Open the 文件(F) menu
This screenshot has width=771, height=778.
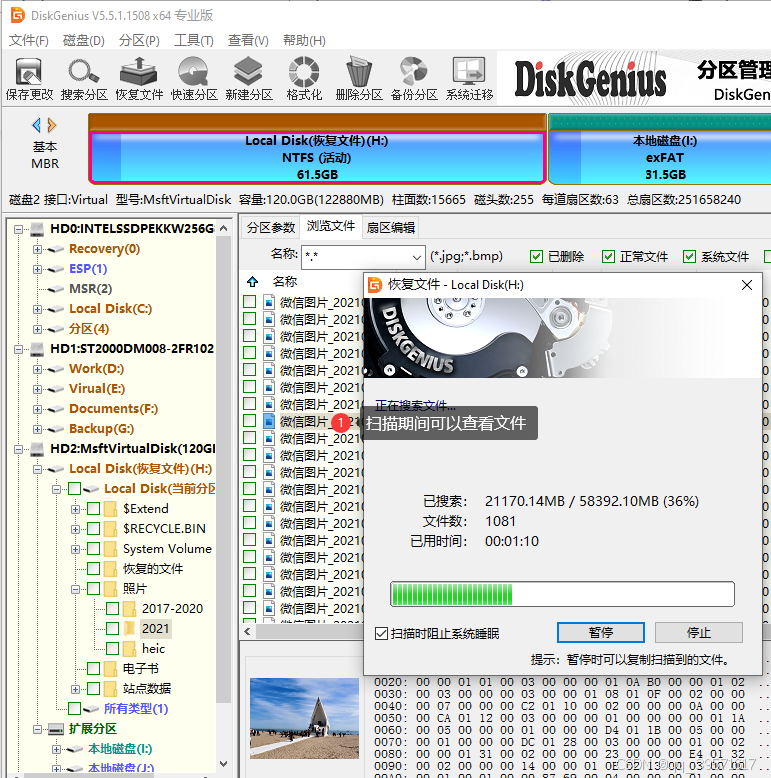(29, 40)
